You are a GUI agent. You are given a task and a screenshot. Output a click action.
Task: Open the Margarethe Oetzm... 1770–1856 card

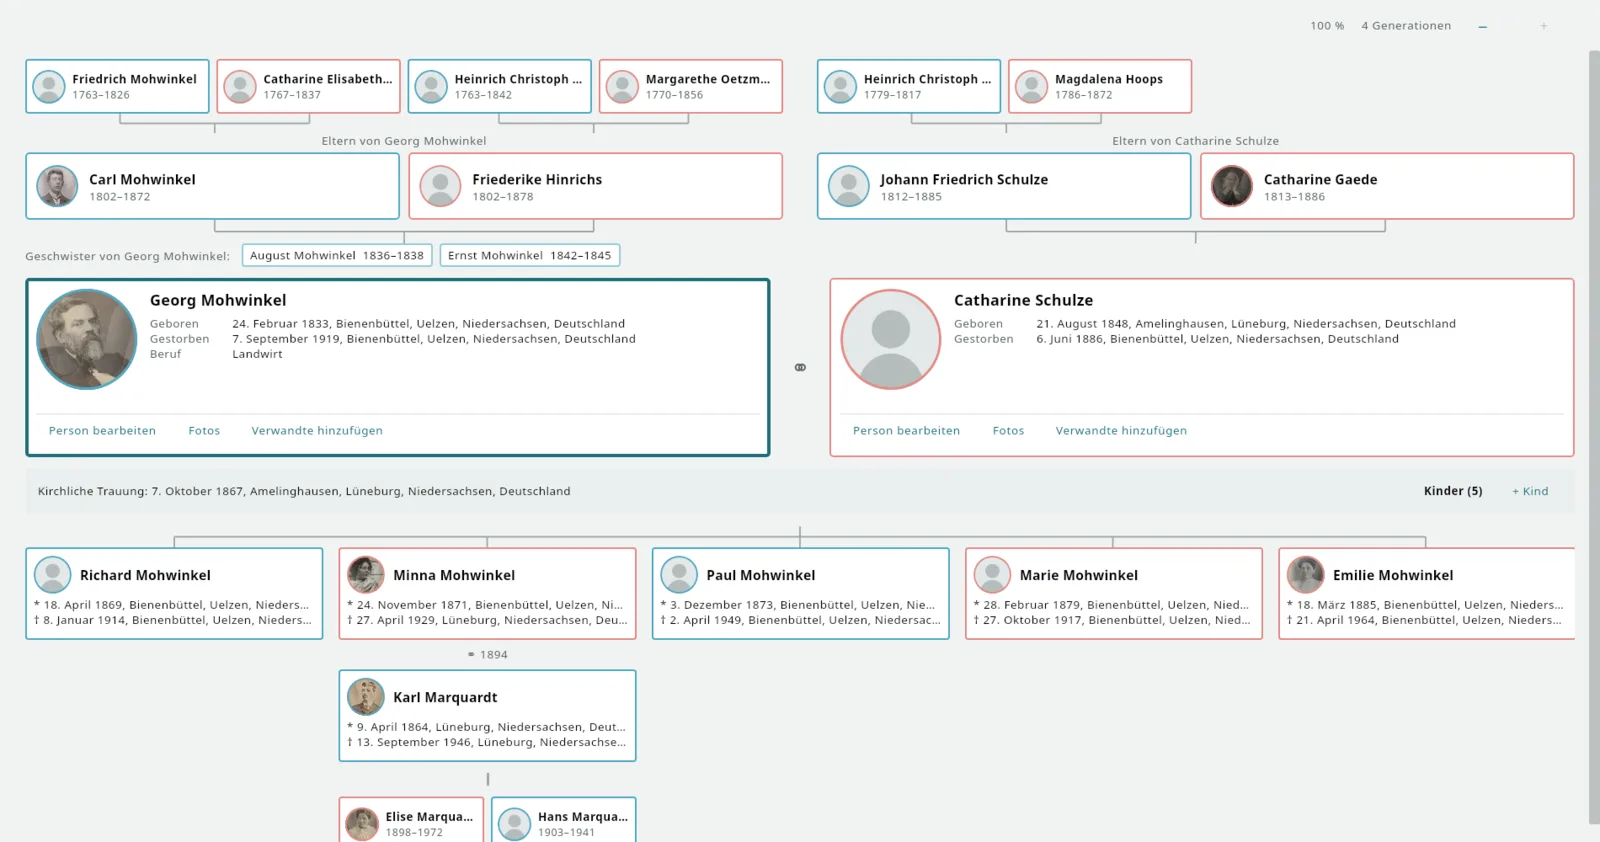click(690, 86)
